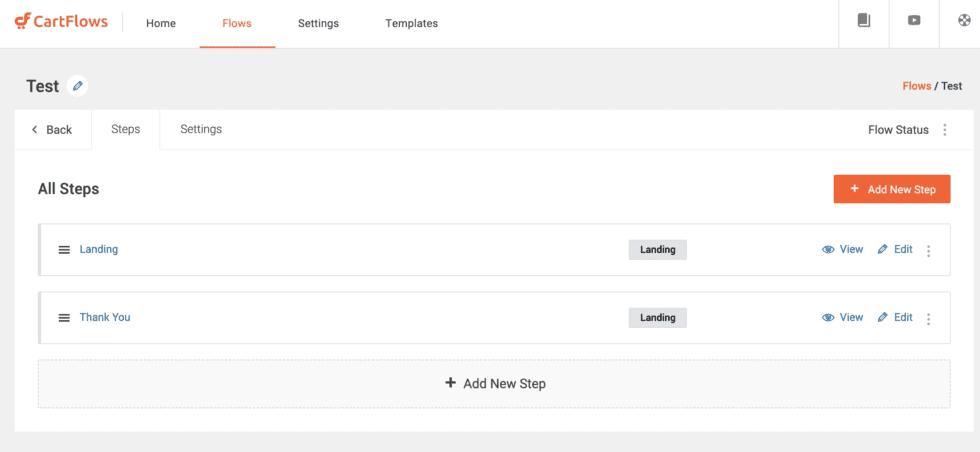This screenshot has height=452, width=980.
Task: Click Edit for the Landing step
Action: click(895, 249)
